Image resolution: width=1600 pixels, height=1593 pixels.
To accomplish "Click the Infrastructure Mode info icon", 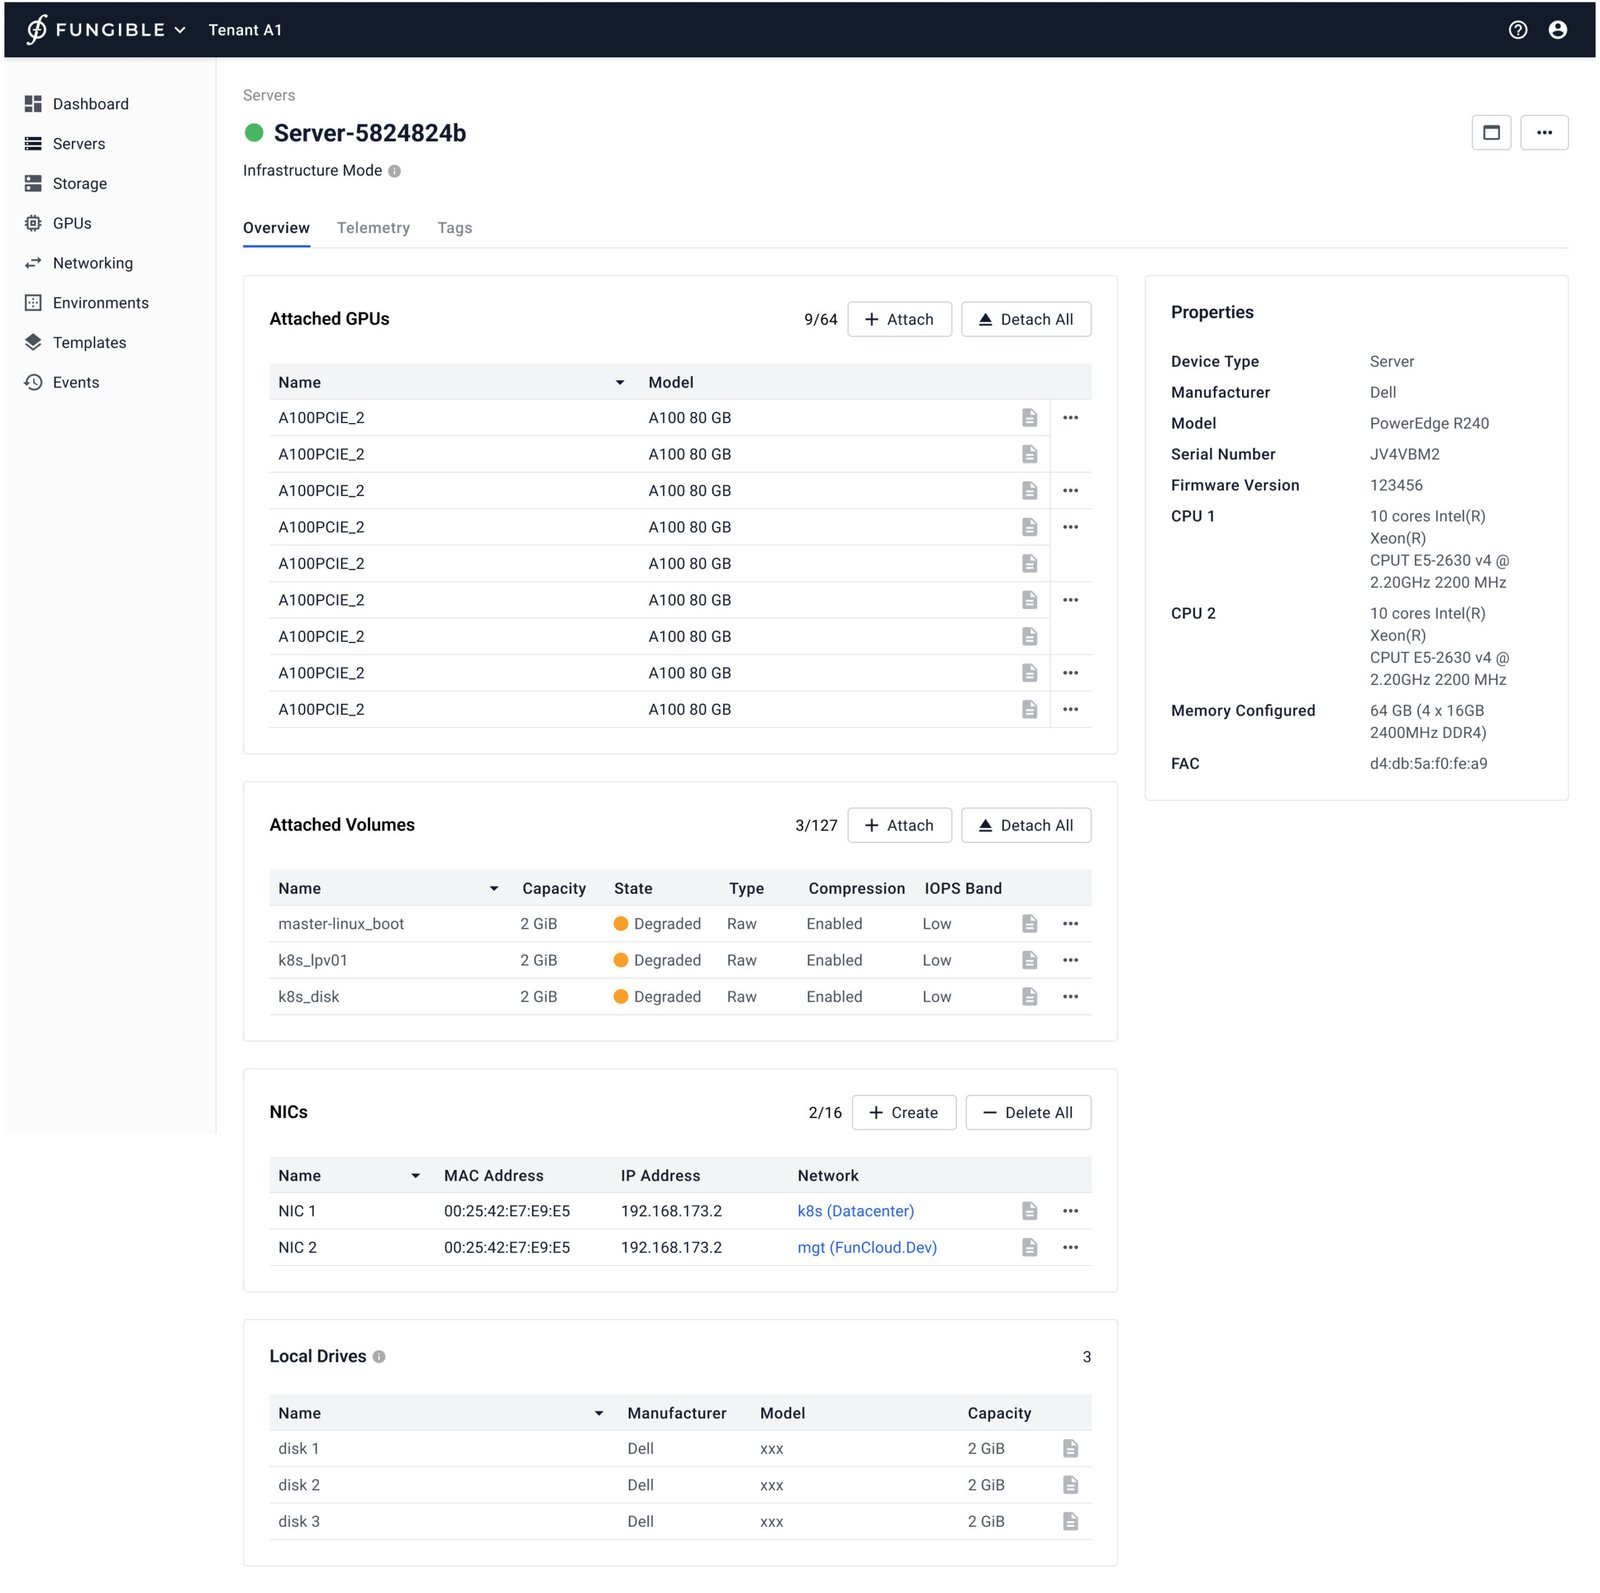I will (395, 171).
